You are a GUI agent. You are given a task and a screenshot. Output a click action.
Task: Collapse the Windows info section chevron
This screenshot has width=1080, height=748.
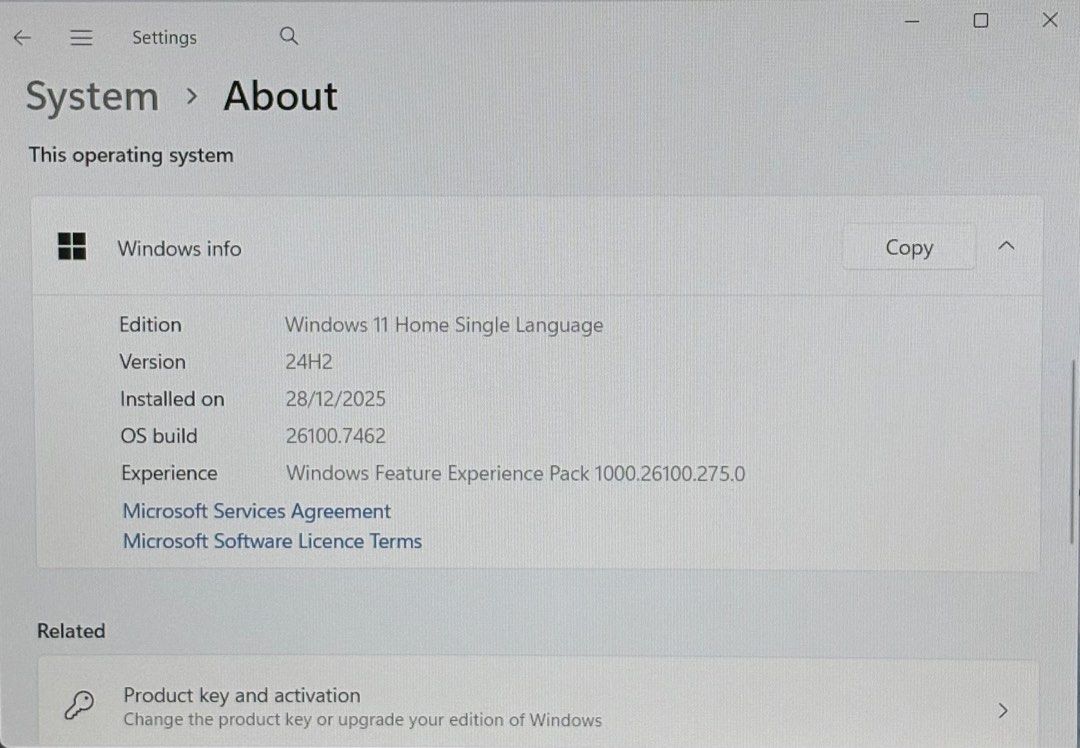(x=1006, y=247)
